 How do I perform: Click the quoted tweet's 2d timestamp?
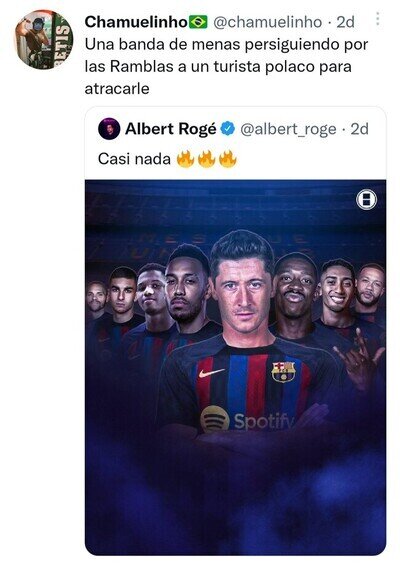click(359, 129)
